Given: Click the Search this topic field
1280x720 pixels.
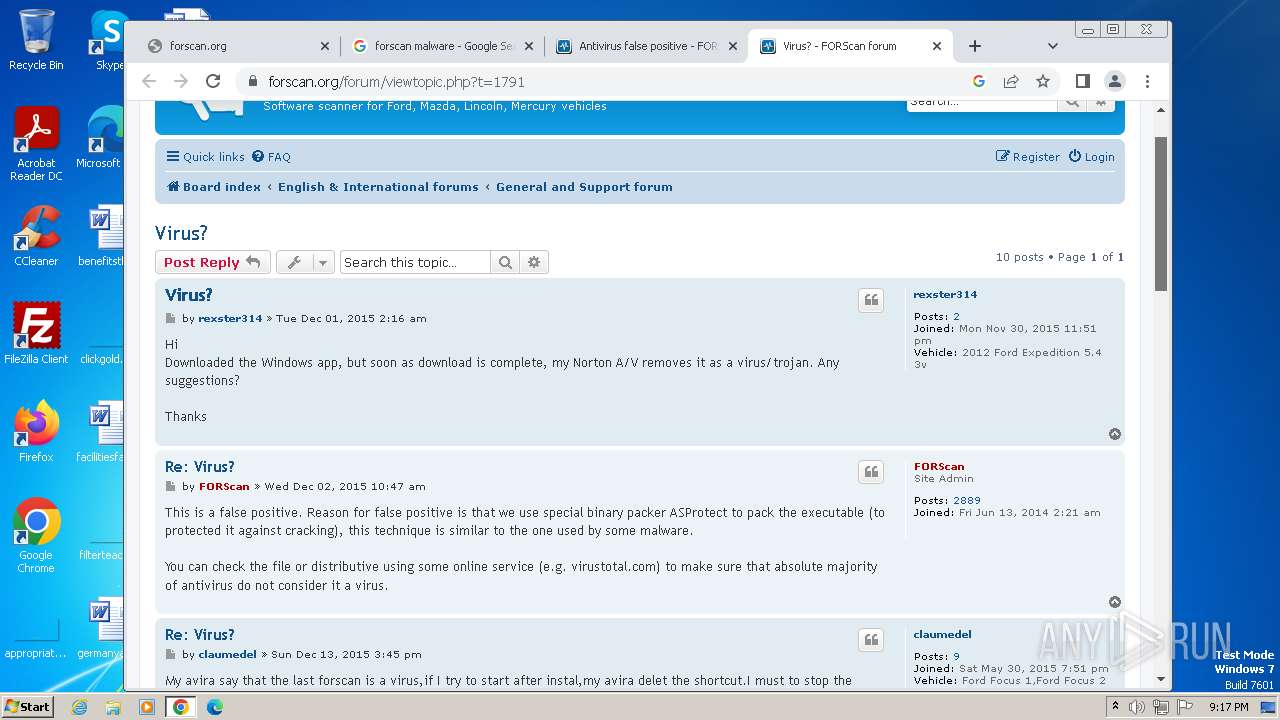Looking at the screenshot, I should [415, 262].
